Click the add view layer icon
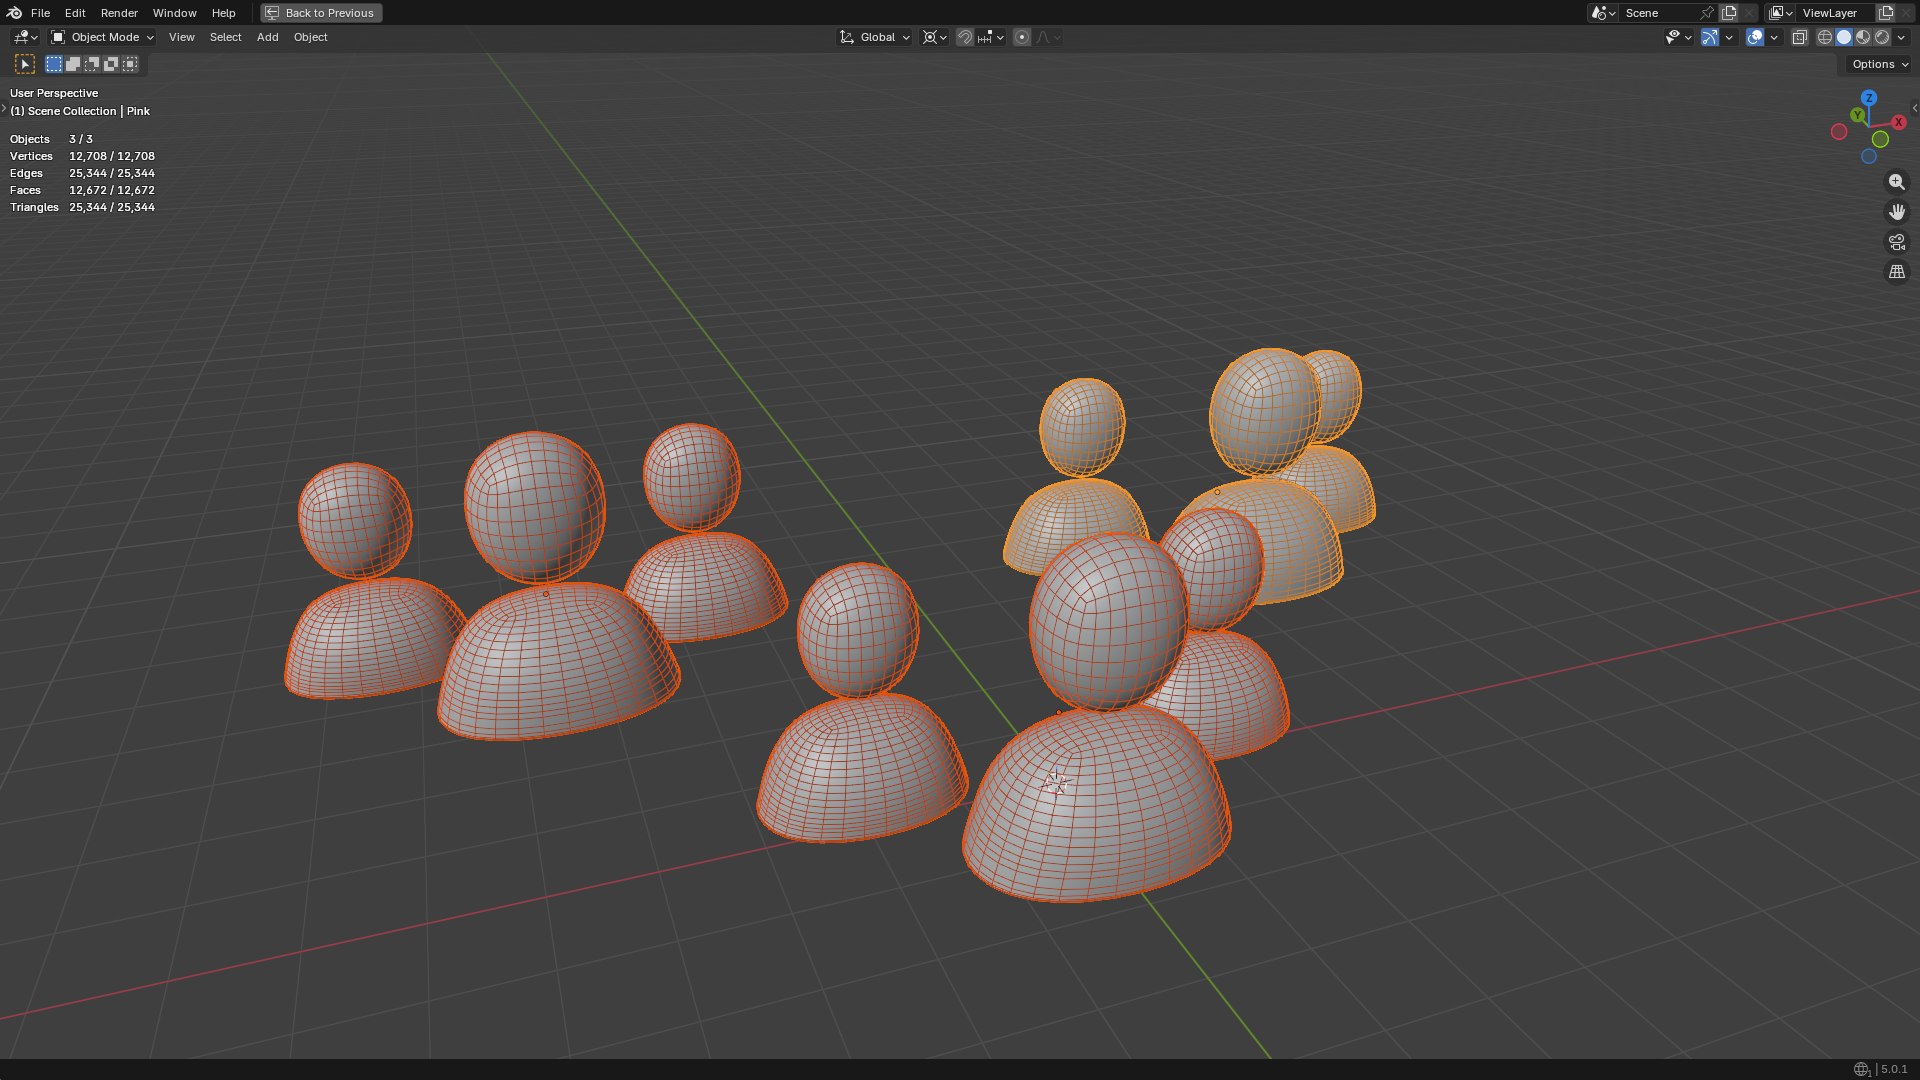Screen dimensions: 1920x1080 coord(1886,13)
